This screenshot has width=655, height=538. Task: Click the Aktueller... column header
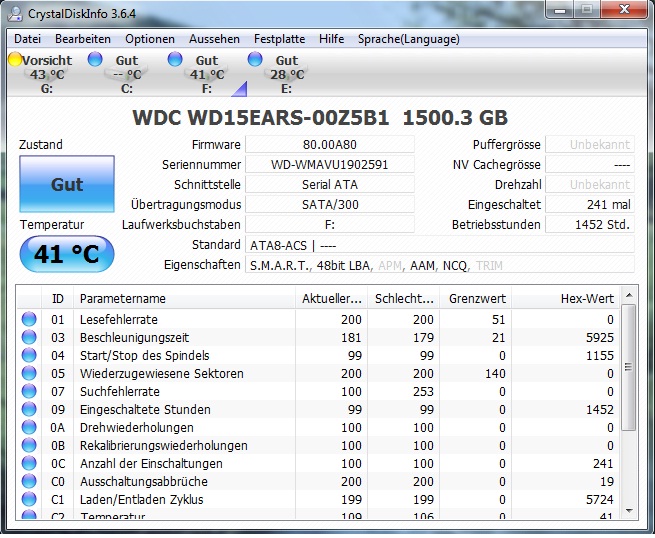(331, 298)
